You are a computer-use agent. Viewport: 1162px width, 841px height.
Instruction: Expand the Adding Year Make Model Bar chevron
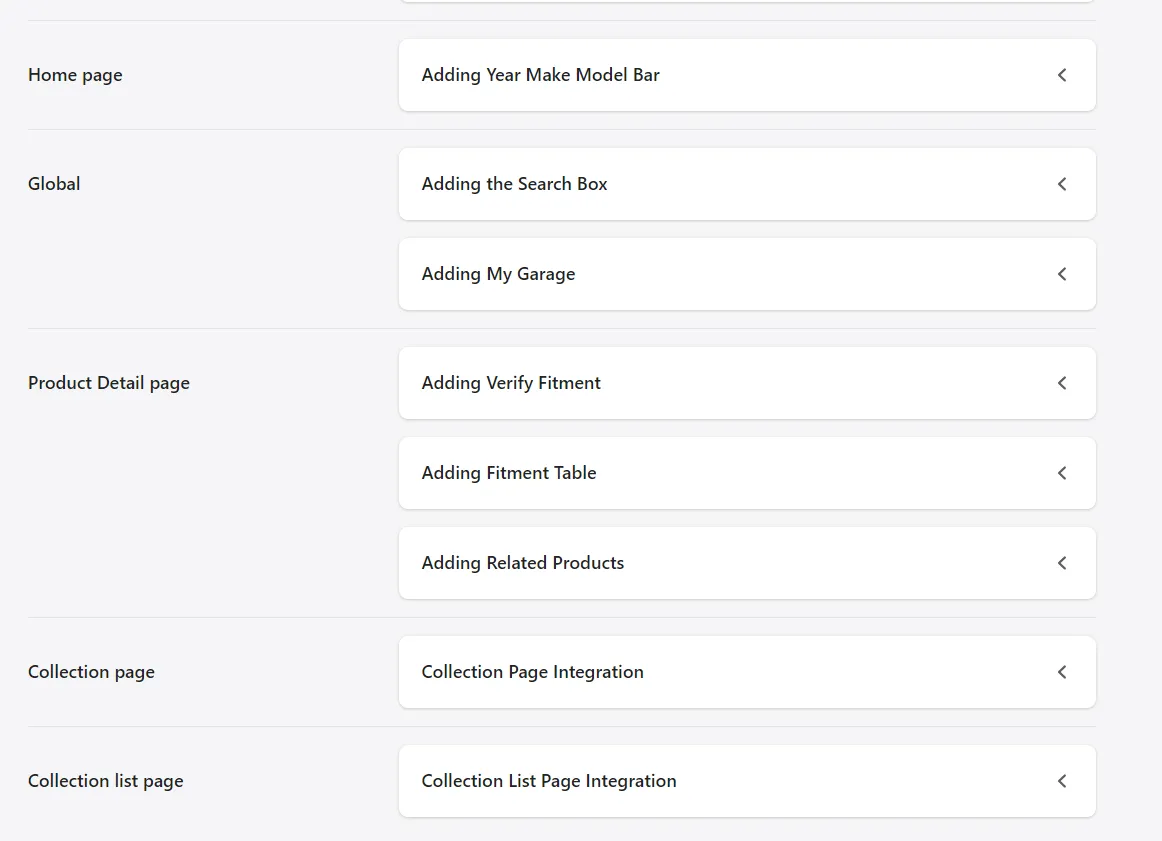(1062, 75)
